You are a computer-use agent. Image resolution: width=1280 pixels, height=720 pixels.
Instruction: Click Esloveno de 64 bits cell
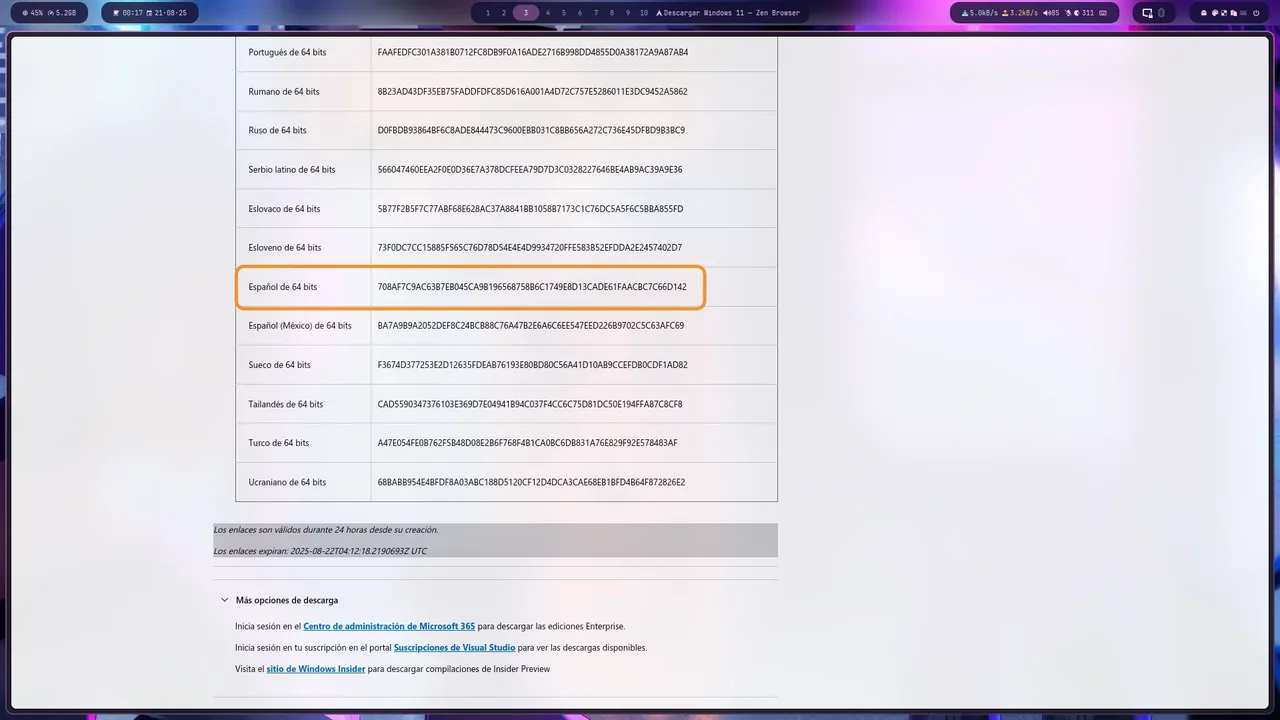[303, 247]
